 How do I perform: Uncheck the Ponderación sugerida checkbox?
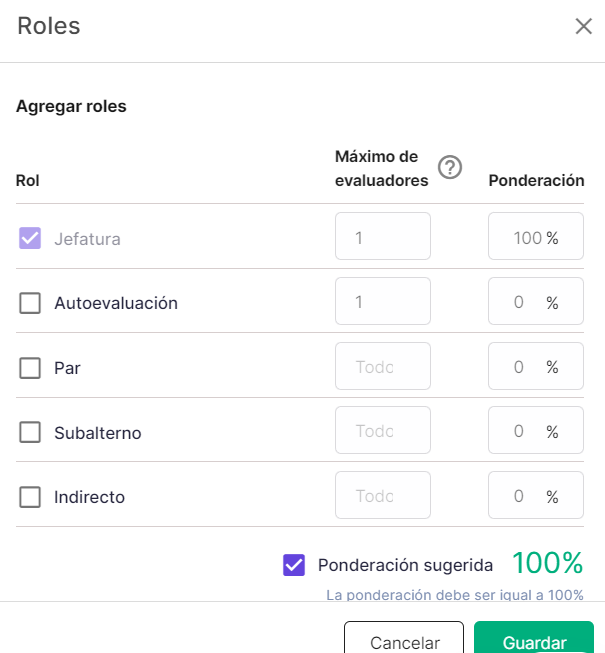pyautogui.click(x=294, y=565)
